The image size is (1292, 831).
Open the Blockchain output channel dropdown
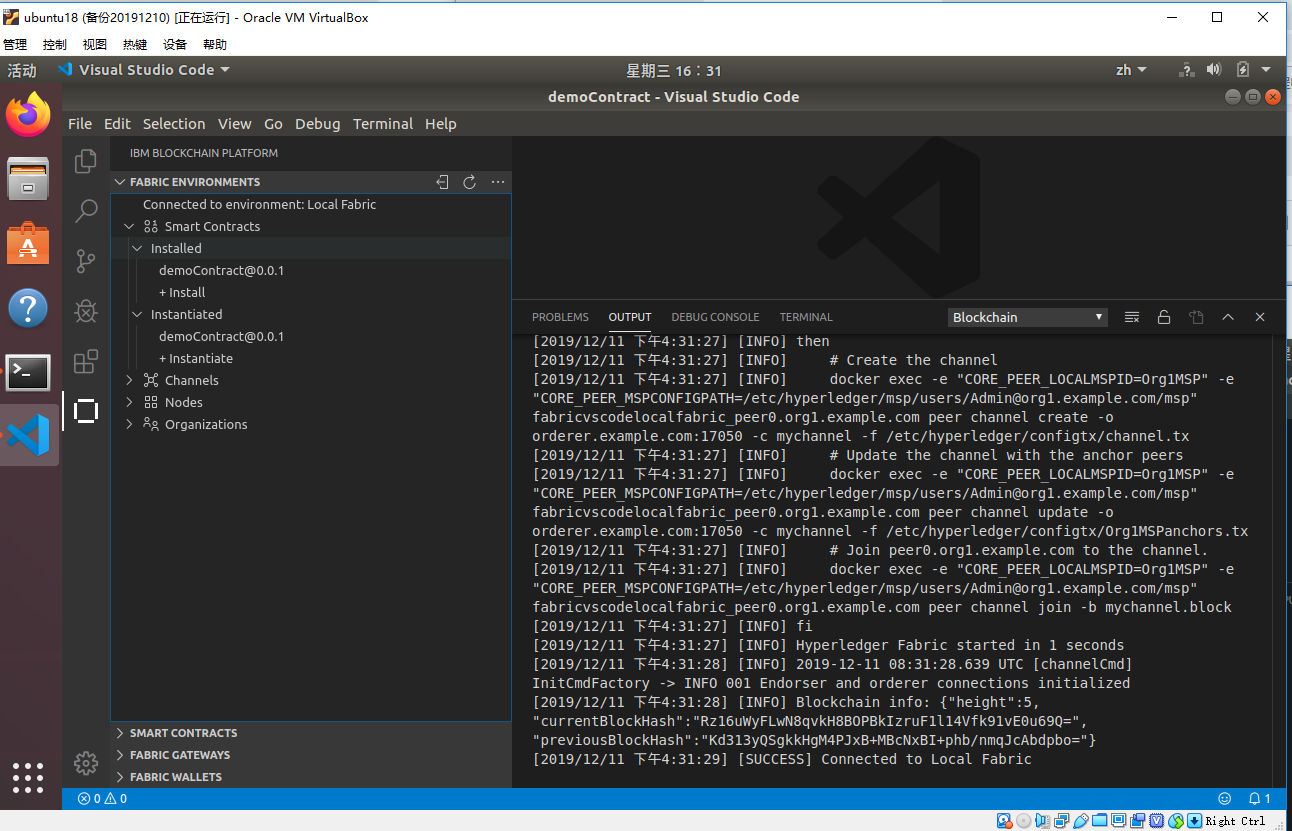pos(1027,316)
